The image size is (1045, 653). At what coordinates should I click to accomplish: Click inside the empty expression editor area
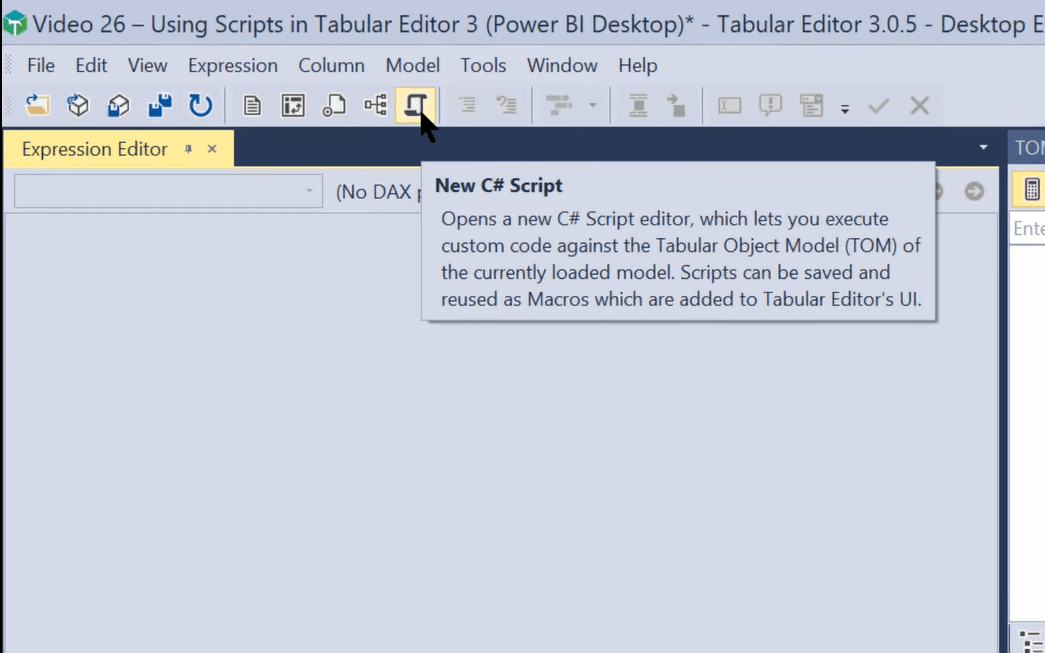click(x=501, y=433)
